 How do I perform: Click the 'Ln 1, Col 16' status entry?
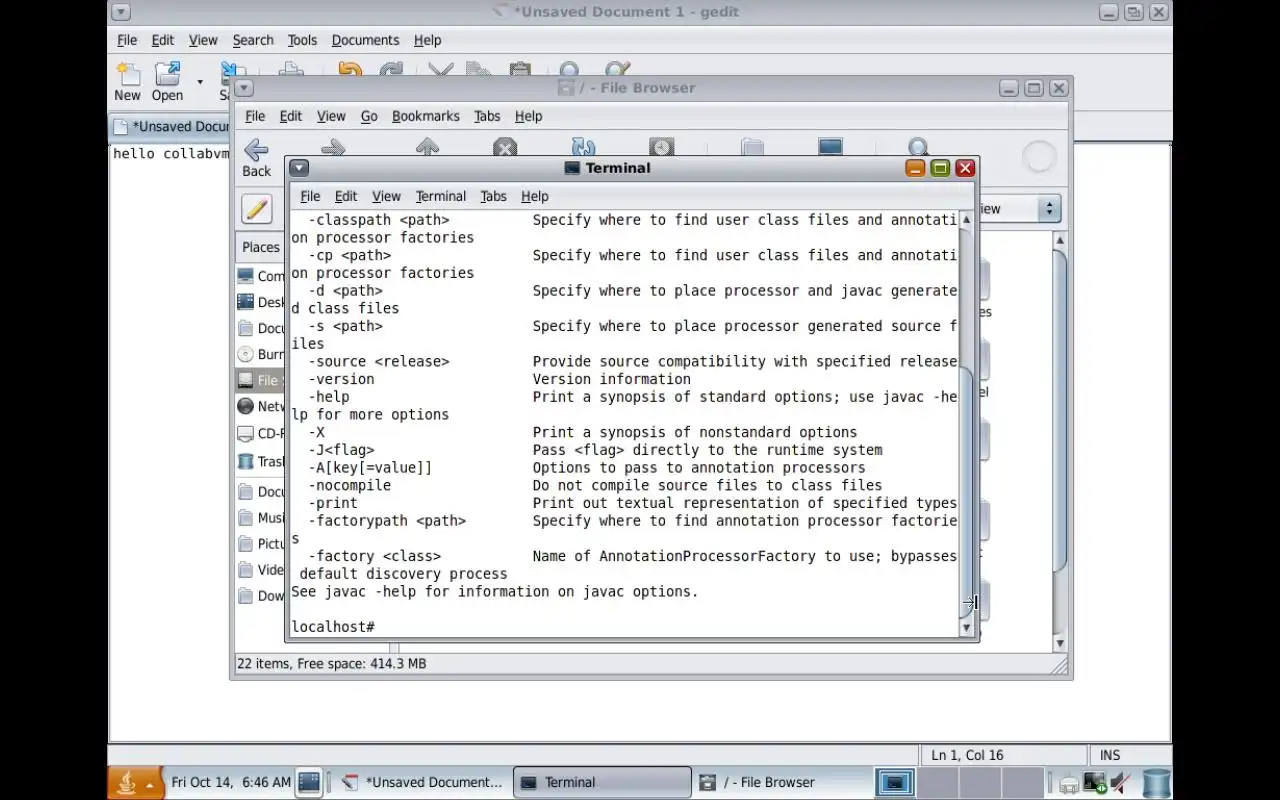pyautogui.click(x=967, y=755)
